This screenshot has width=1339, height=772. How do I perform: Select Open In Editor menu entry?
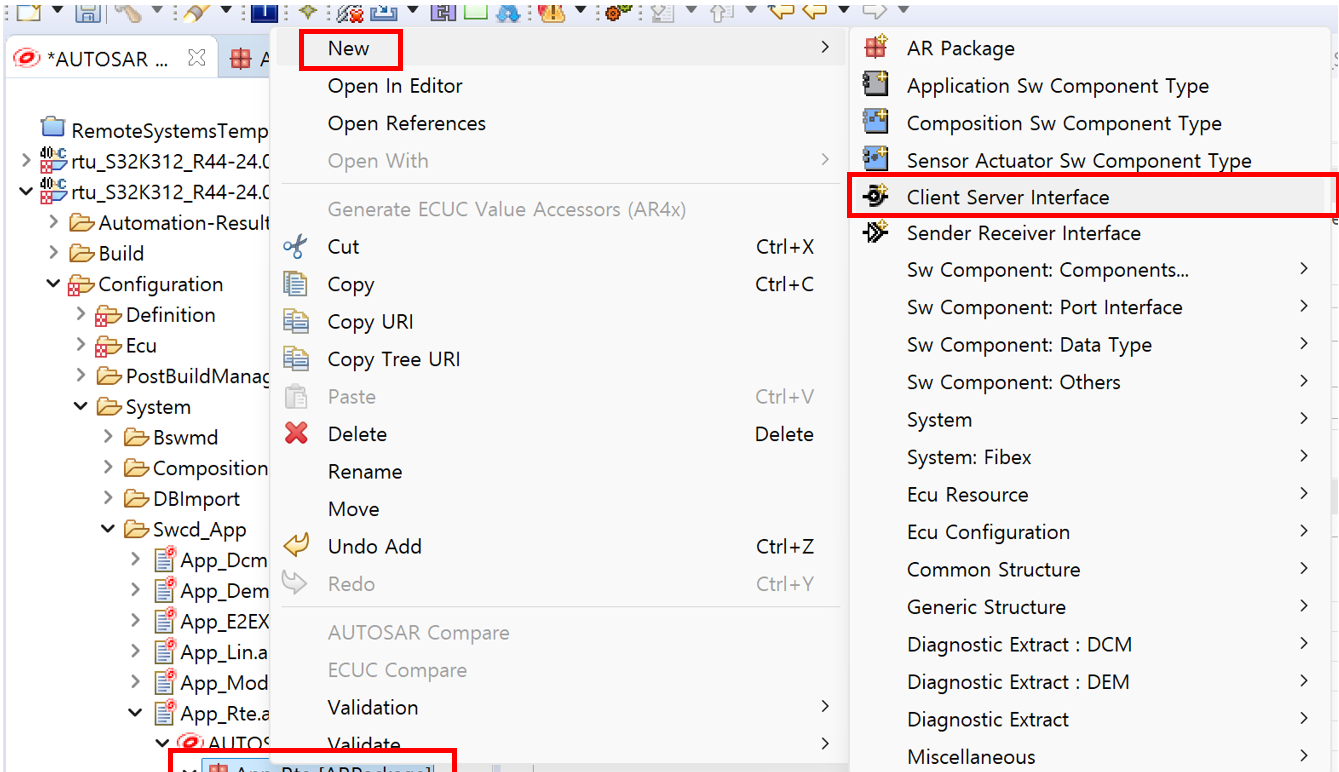tap(395, 86)
